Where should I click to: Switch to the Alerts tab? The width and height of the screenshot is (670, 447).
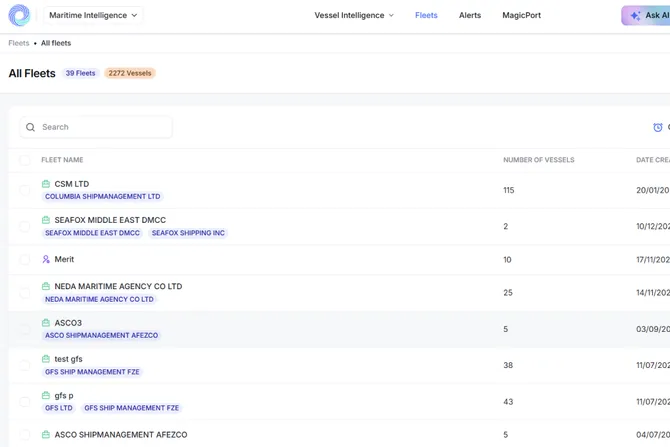[x=470, y=16]
